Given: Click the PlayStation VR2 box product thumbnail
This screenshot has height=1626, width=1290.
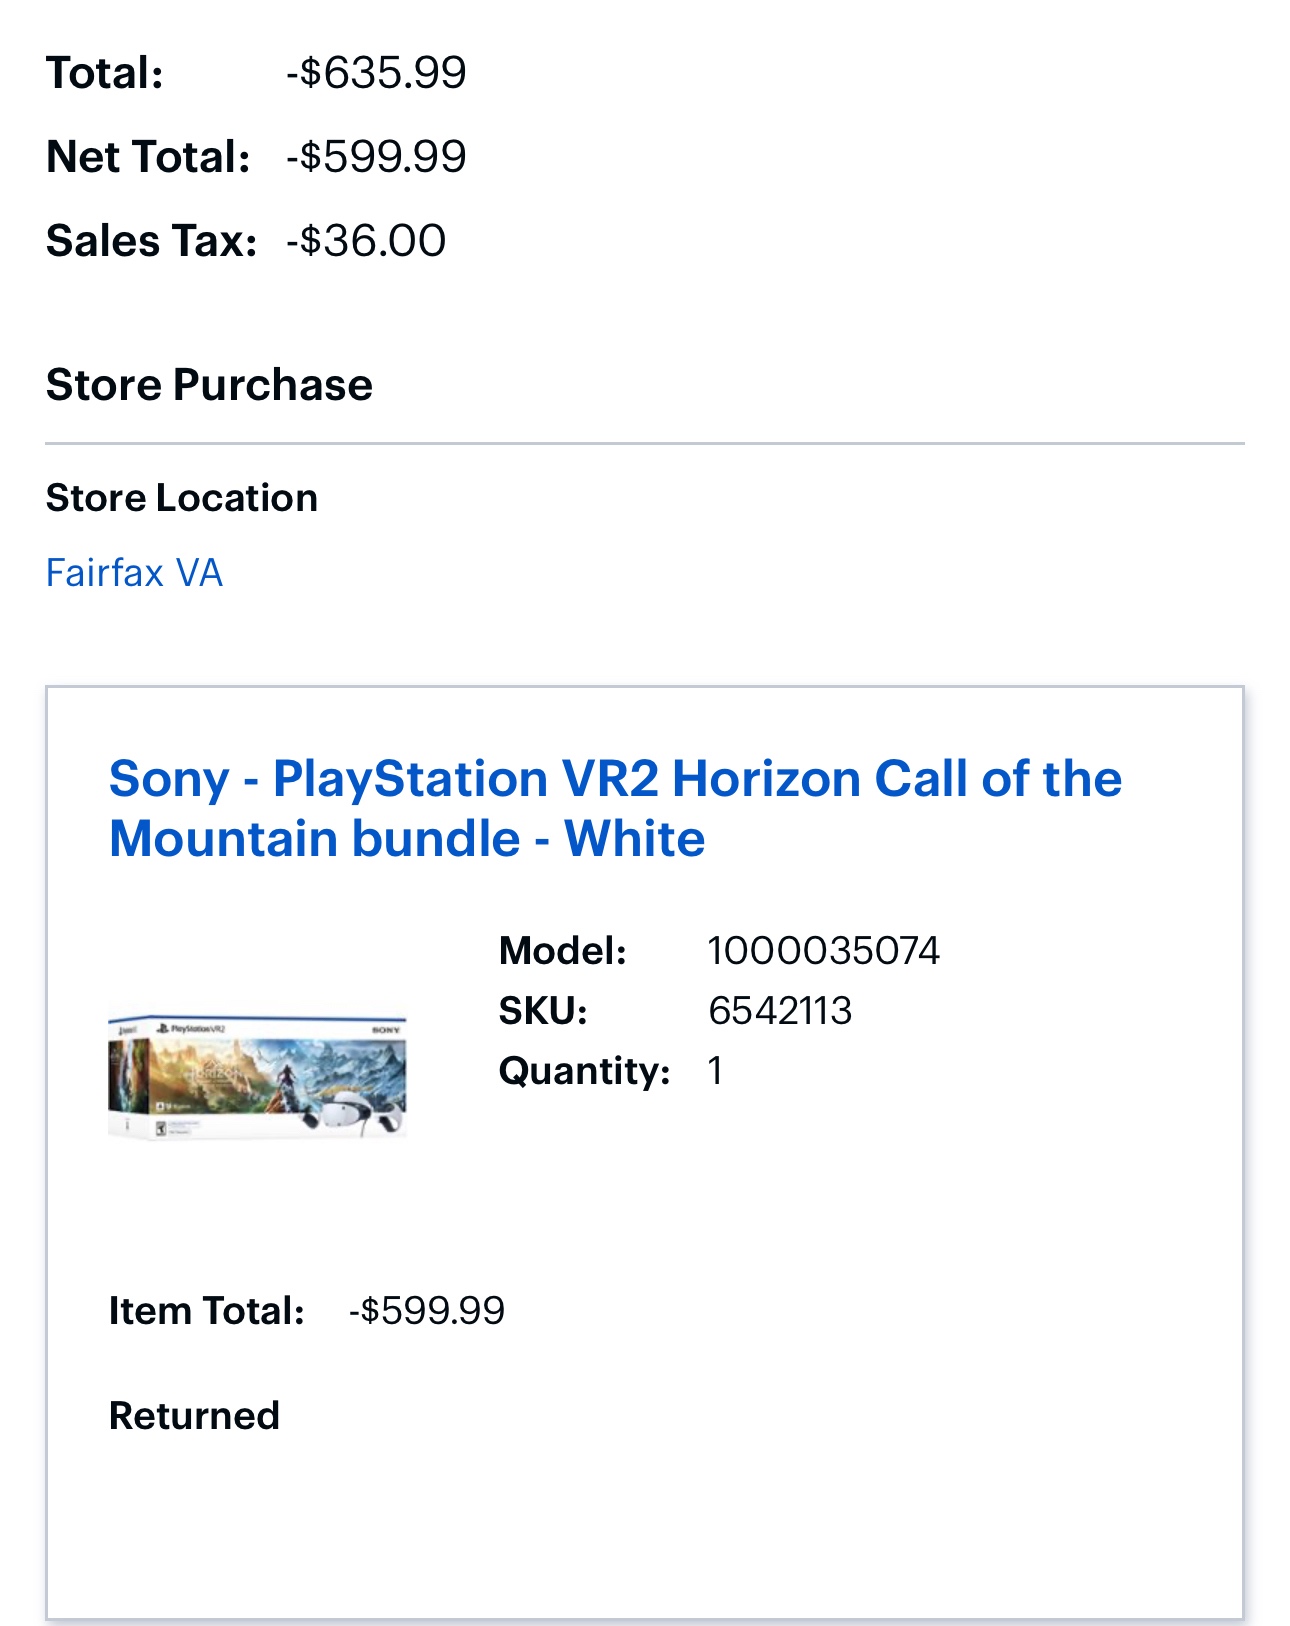Looking at the screenshot, I should (257, 1076).
